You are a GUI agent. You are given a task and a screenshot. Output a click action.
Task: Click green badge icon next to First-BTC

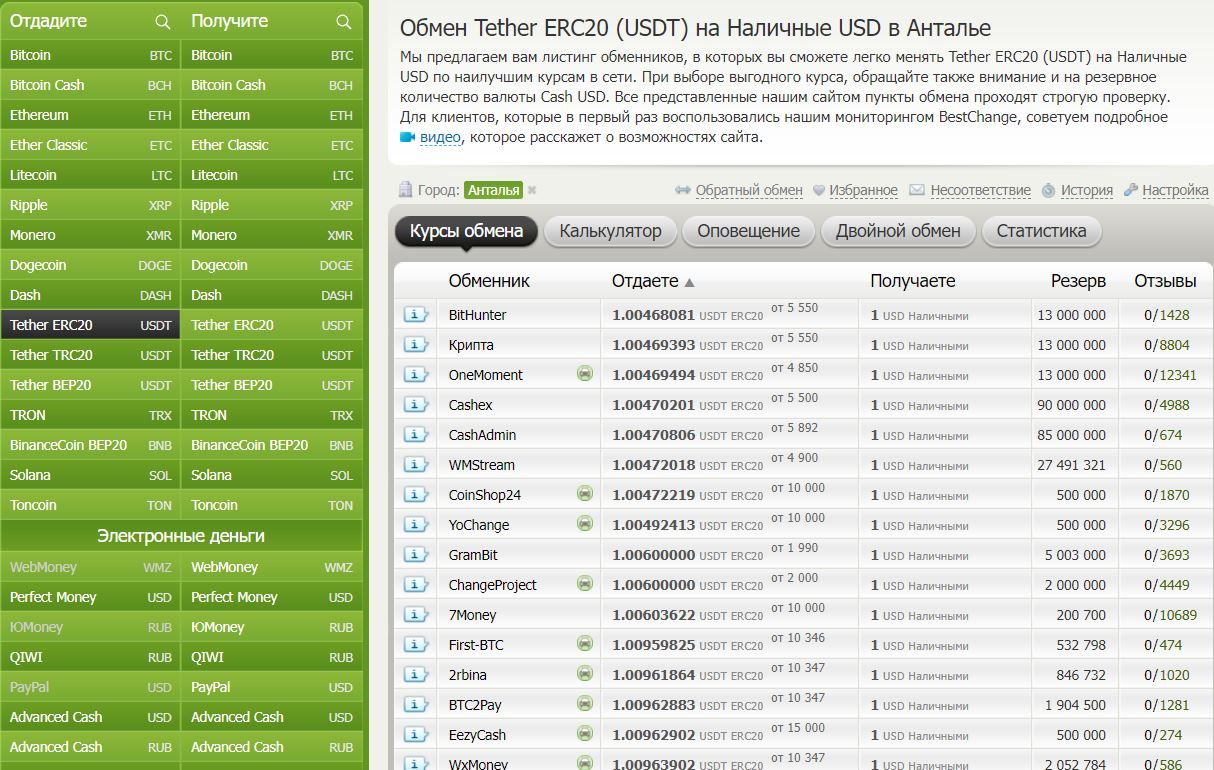tap(585, 643)
